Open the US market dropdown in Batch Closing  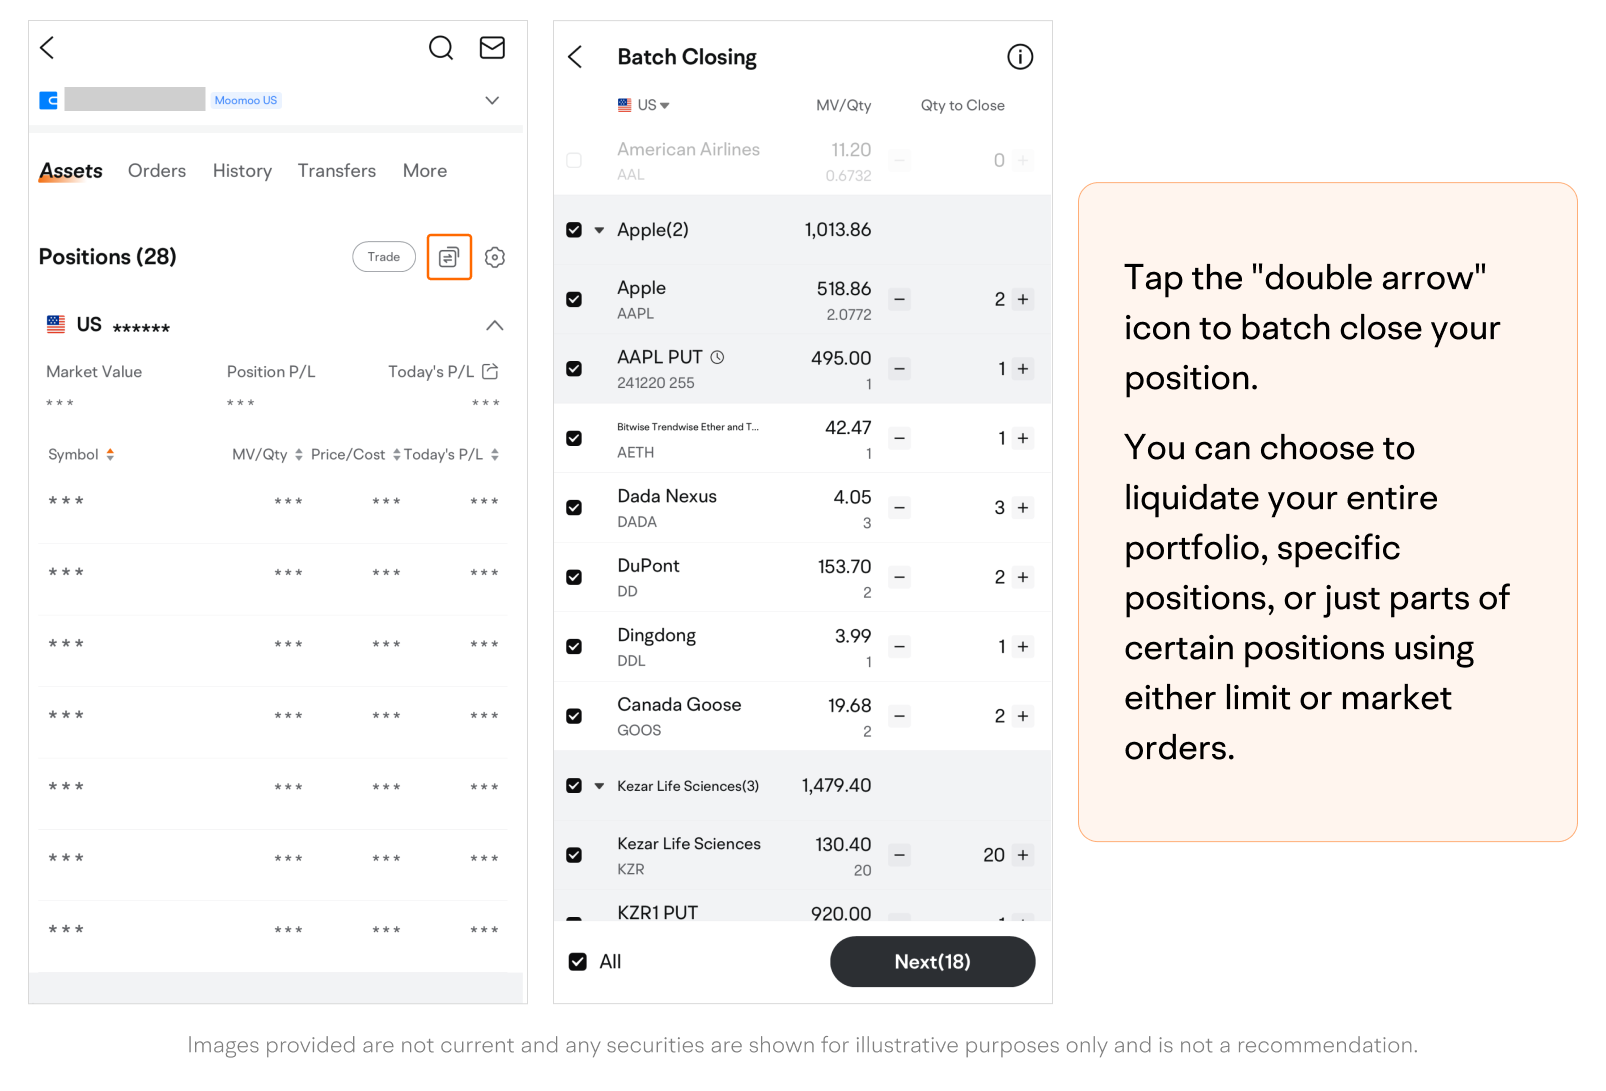[x=644, y=105]
